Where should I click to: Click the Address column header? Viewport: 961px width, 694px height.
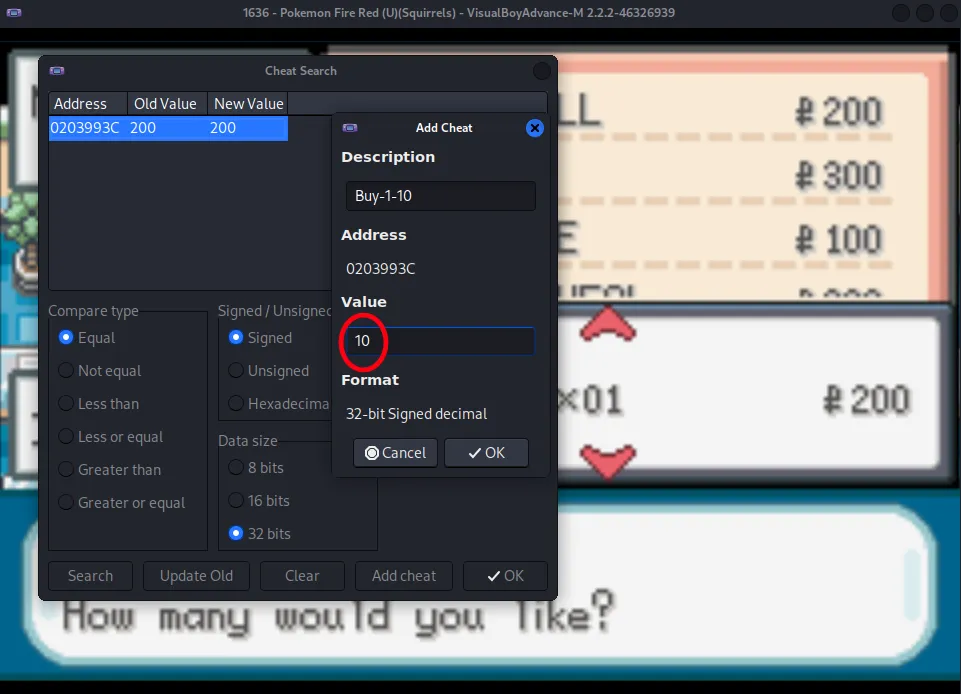pyautogui.click(x=88, y=104)
